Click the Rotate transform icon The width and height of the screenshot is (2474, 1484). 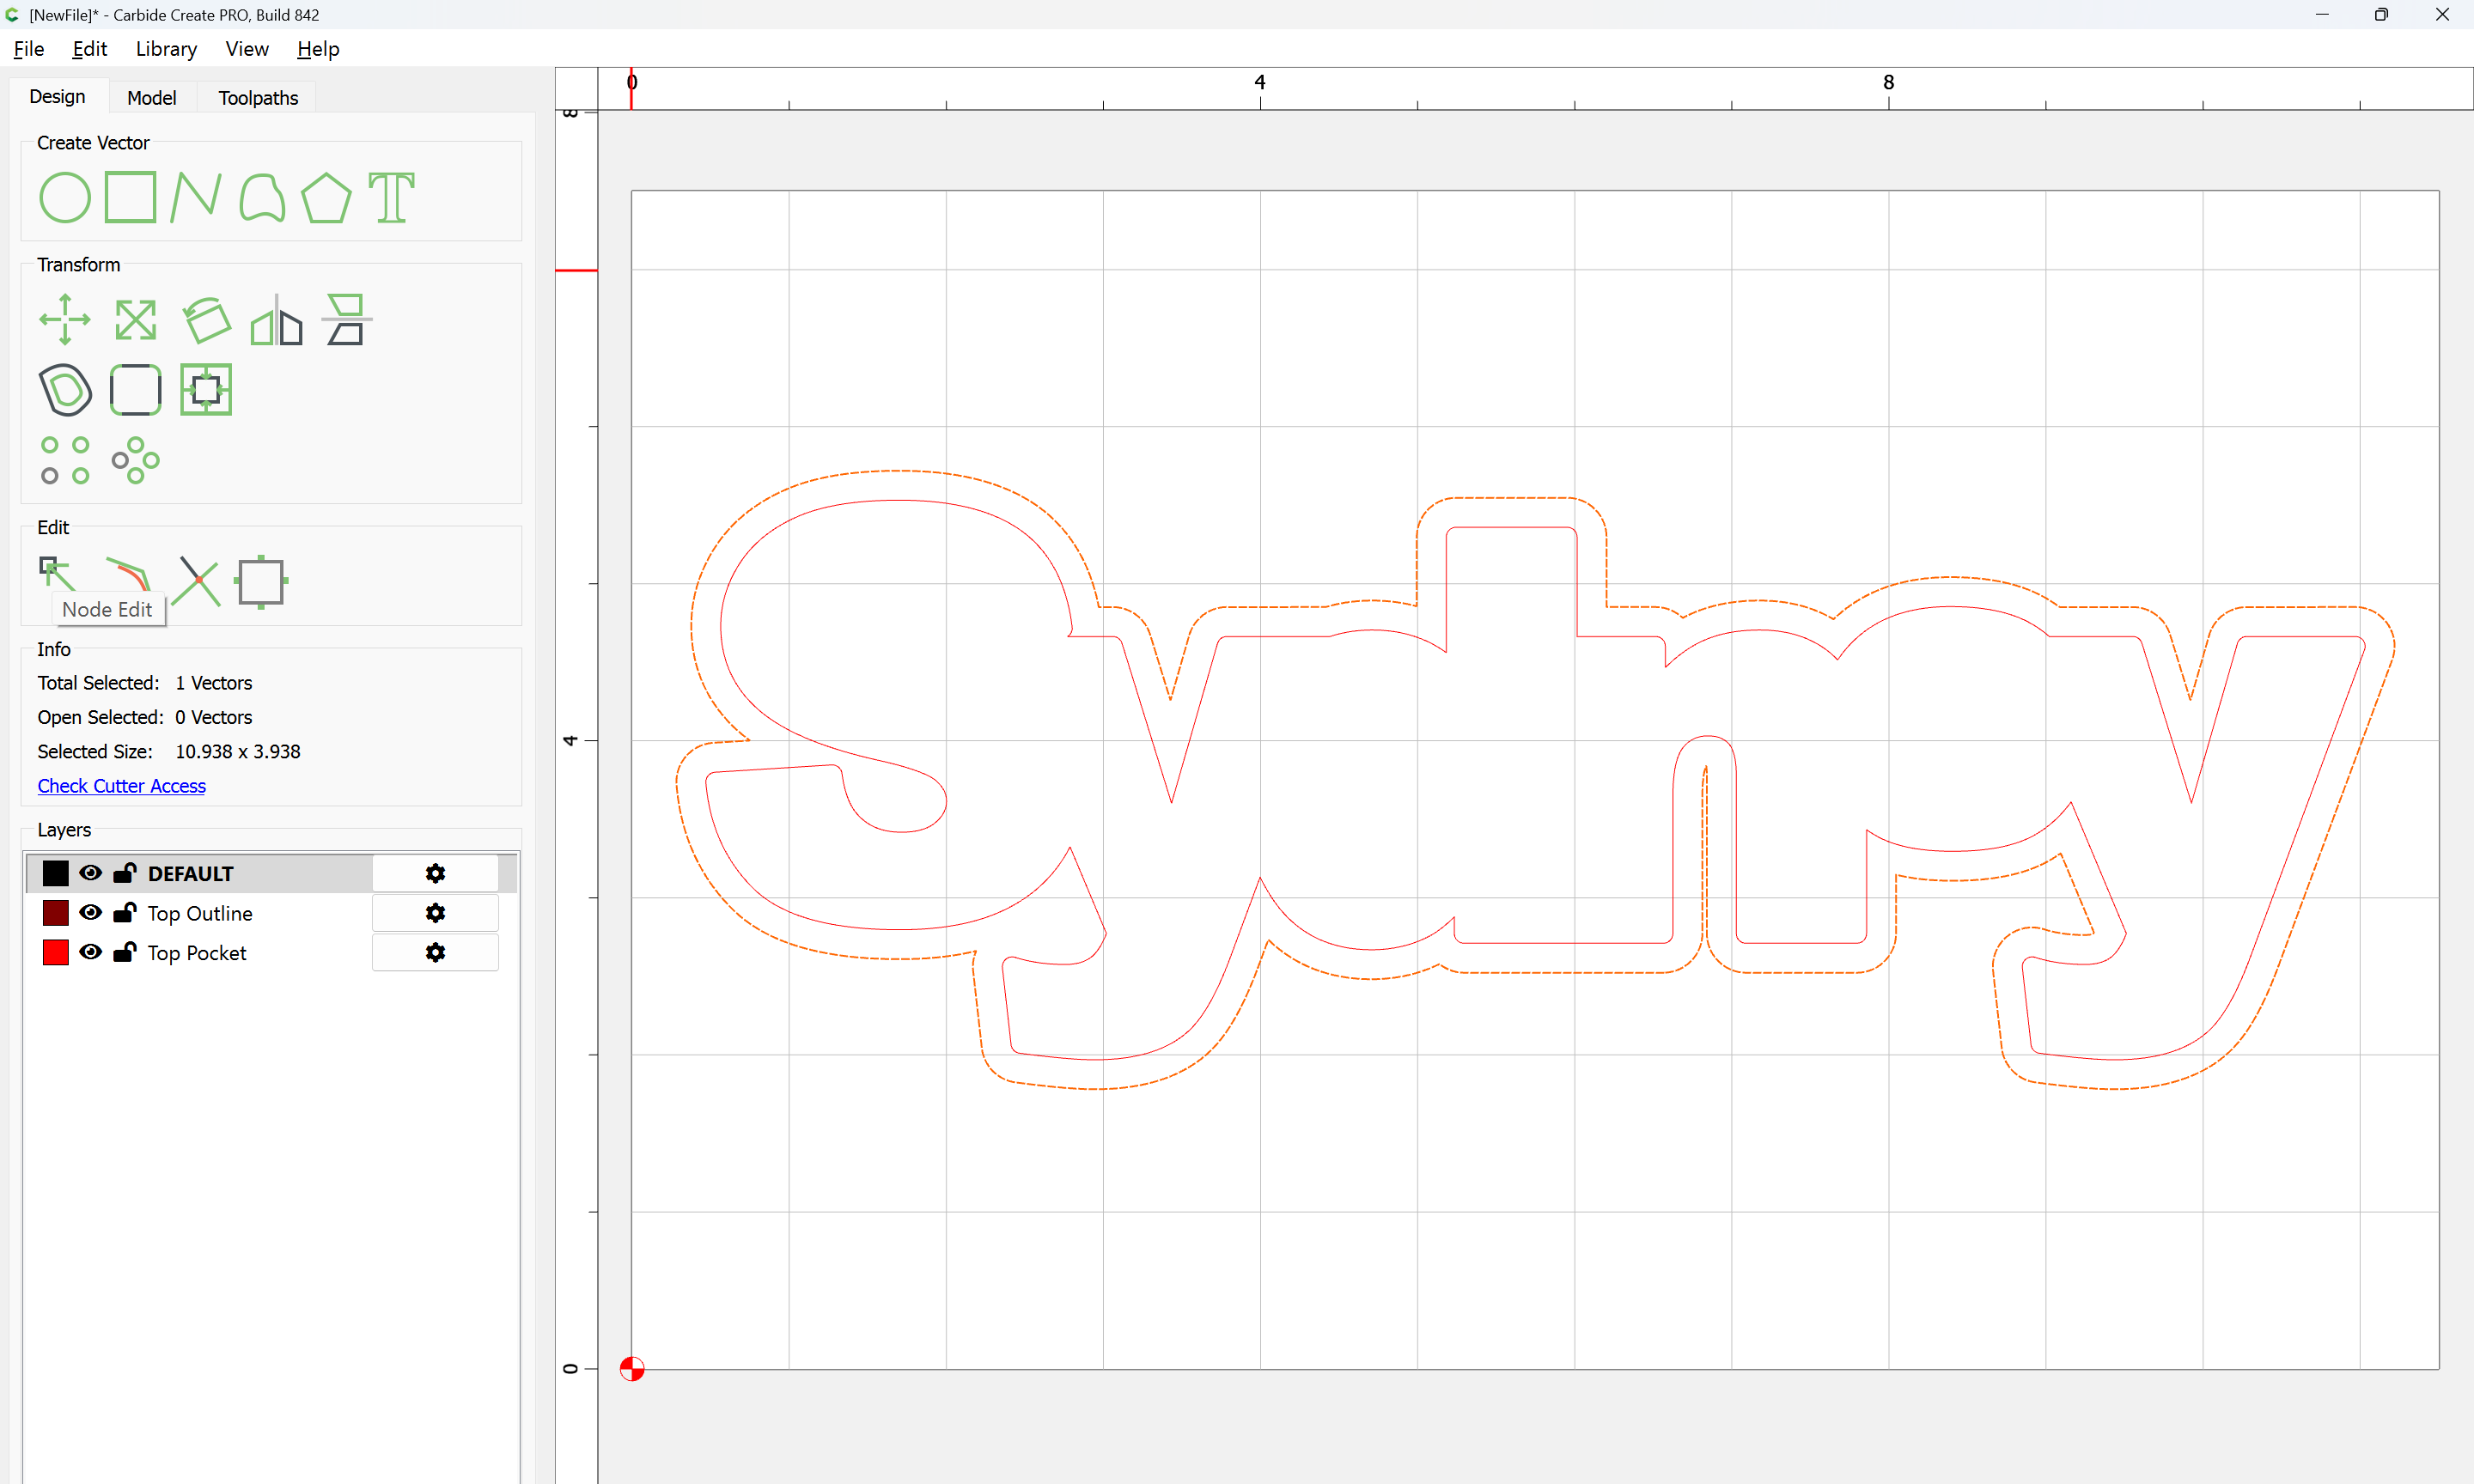[206, 320]
